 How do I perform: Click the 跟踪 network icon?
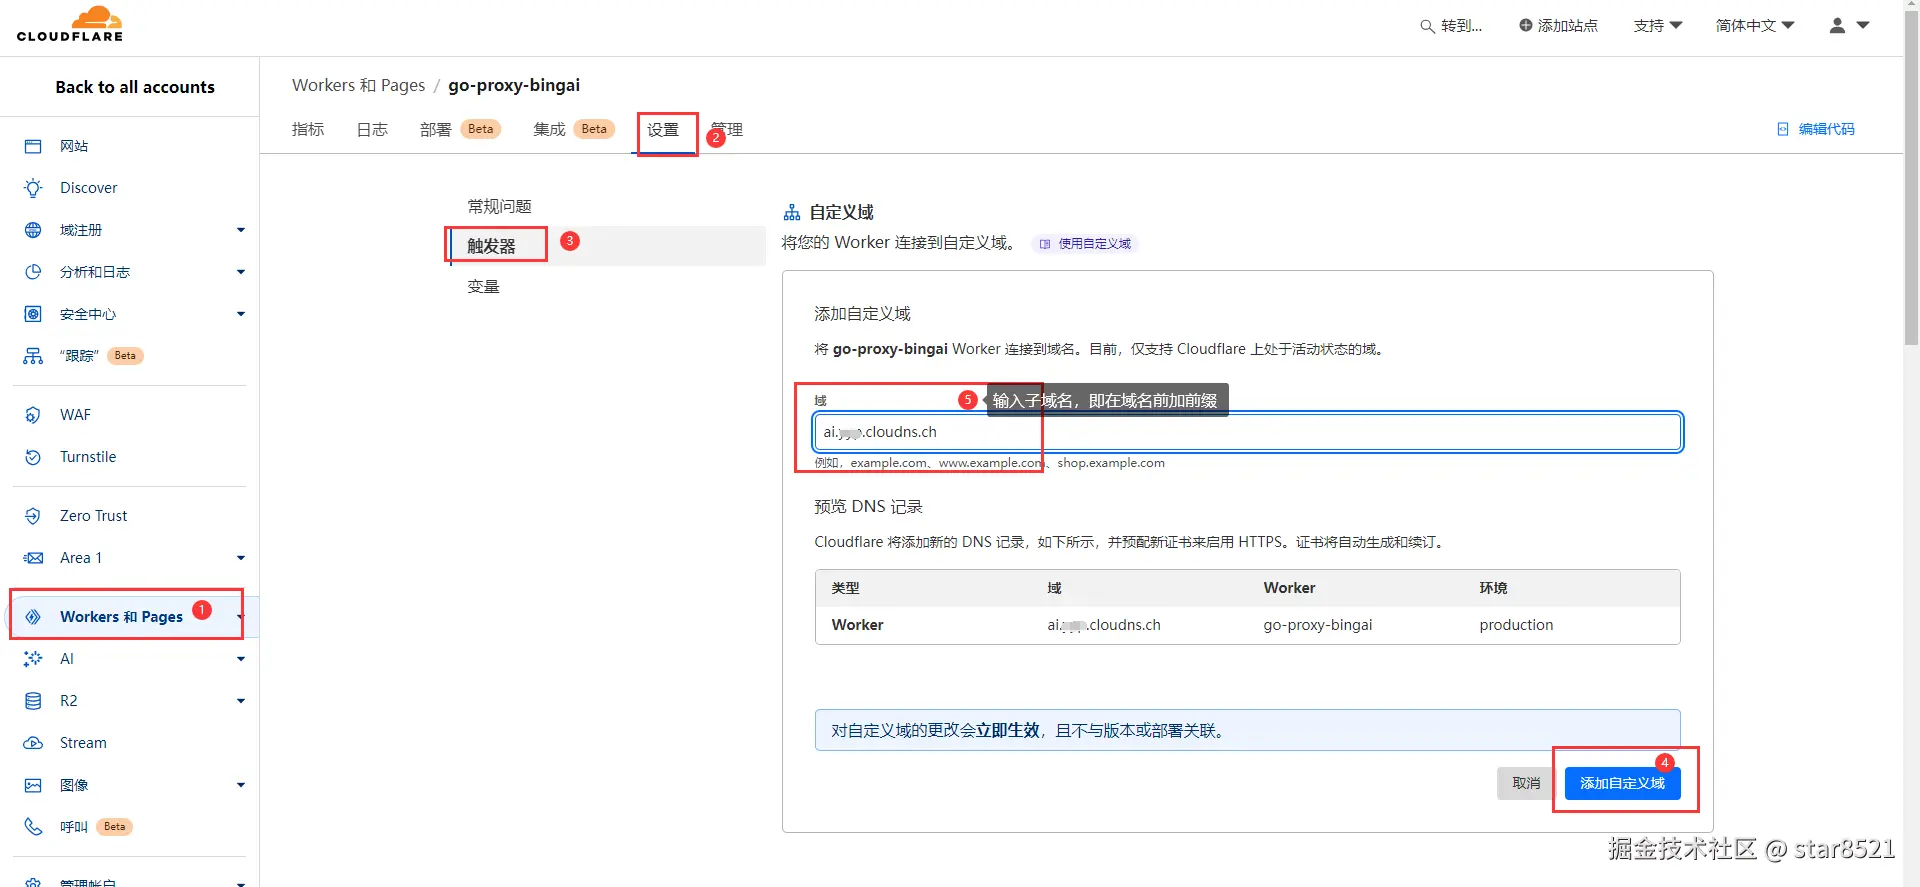(33, 356)
